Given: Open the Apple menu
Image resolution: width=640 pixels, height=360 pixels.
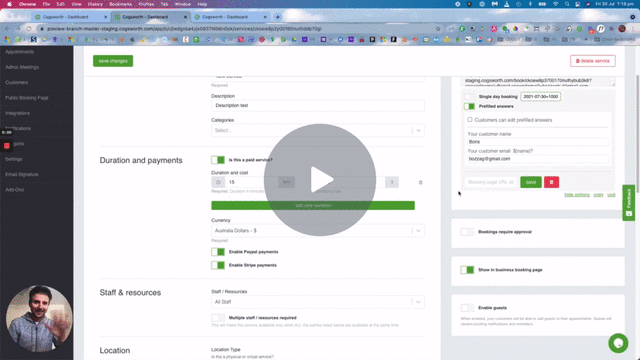Looking at the screenshot, I should point(9,4).
